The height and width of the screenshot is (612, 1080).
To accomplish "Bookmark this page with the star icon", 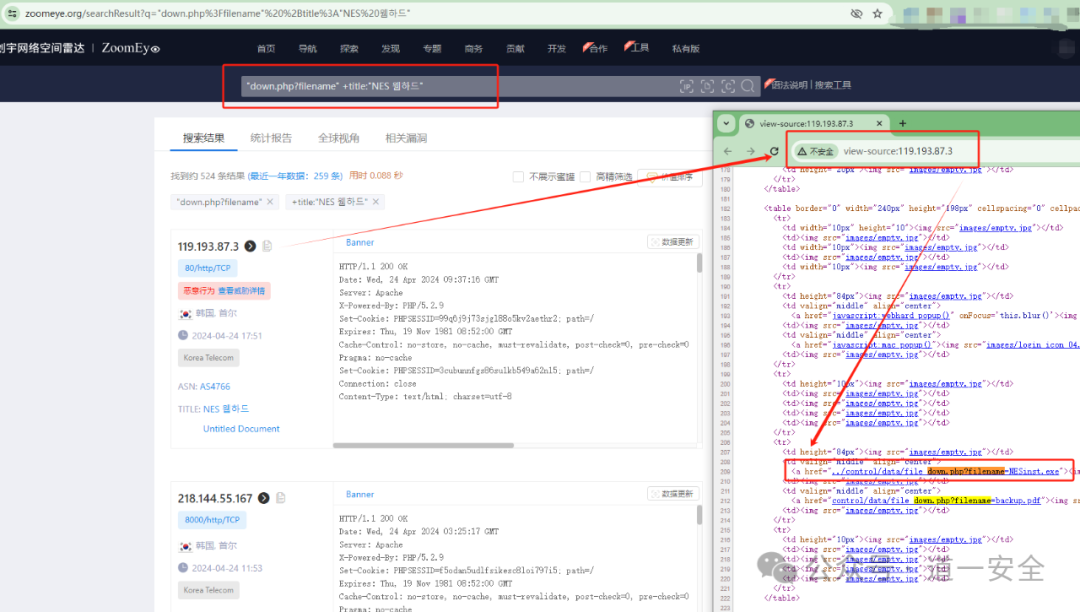I will (878, 13).
